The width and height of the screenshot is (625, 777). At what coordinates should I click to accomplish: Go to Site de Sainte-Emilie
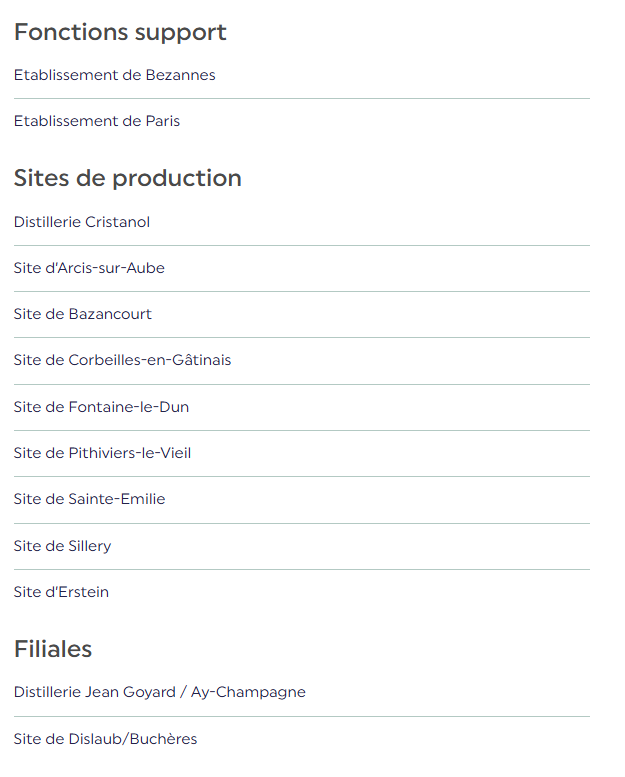point(90,499)
